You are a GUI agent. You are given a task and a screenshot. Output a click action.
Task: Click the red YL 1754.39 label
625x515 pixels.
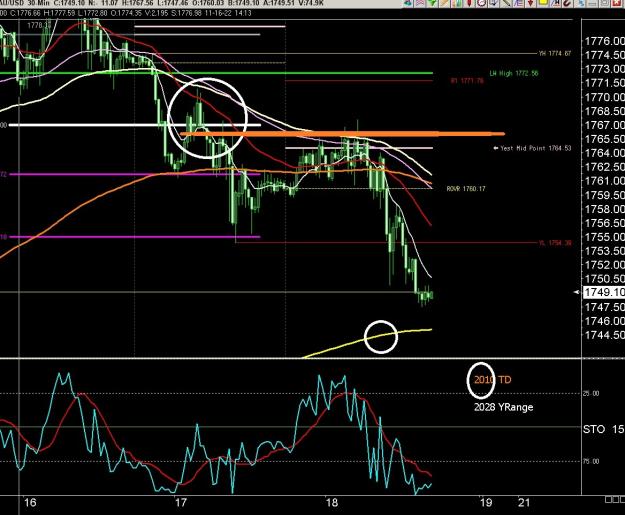(555, 243)
